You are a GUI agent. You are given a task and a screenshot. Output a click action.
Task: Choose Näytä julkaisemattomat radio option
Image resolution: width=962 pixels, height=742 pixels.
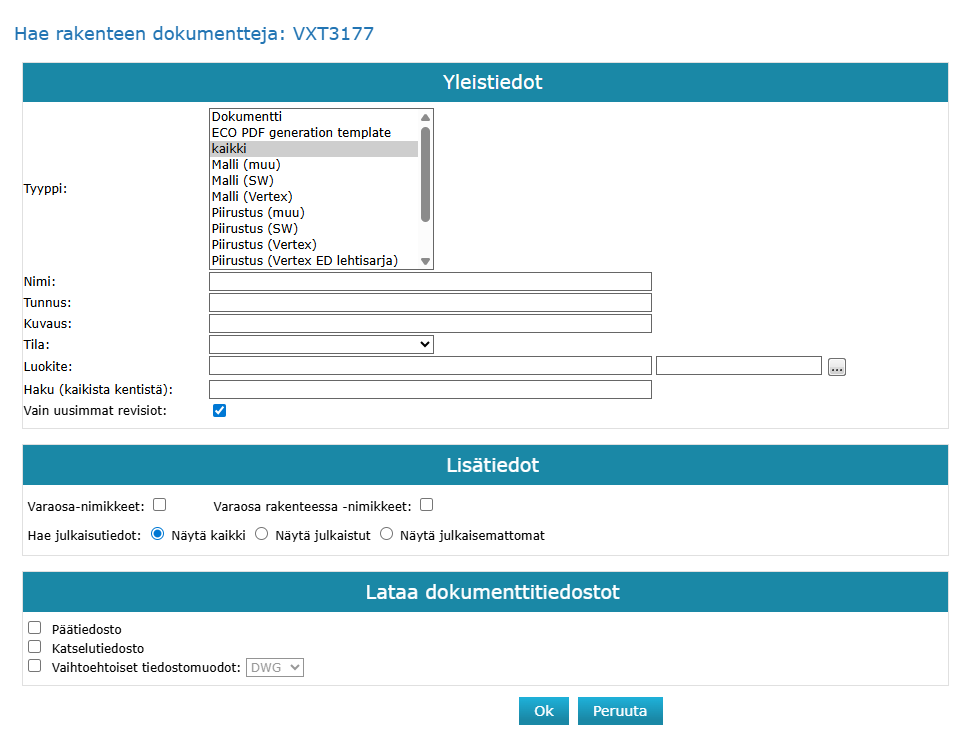387,535
